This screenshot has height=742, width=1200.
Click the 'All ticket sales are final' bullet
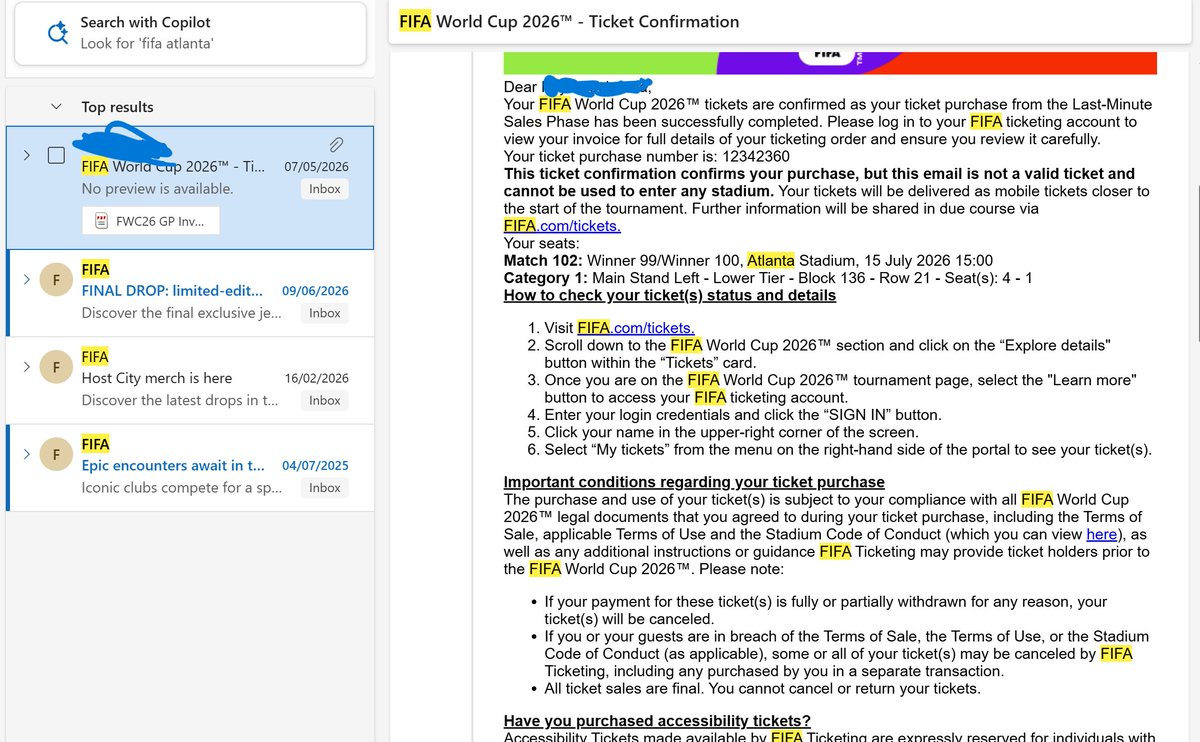(762, 688)
